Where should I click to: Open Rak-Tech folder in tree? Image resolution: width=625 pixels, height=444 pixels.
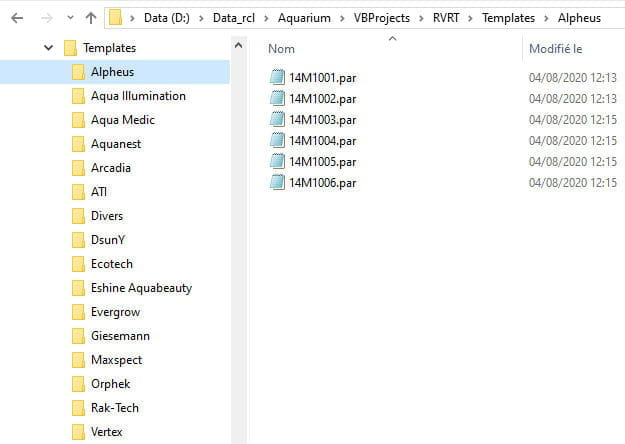[x=115, y=408]
